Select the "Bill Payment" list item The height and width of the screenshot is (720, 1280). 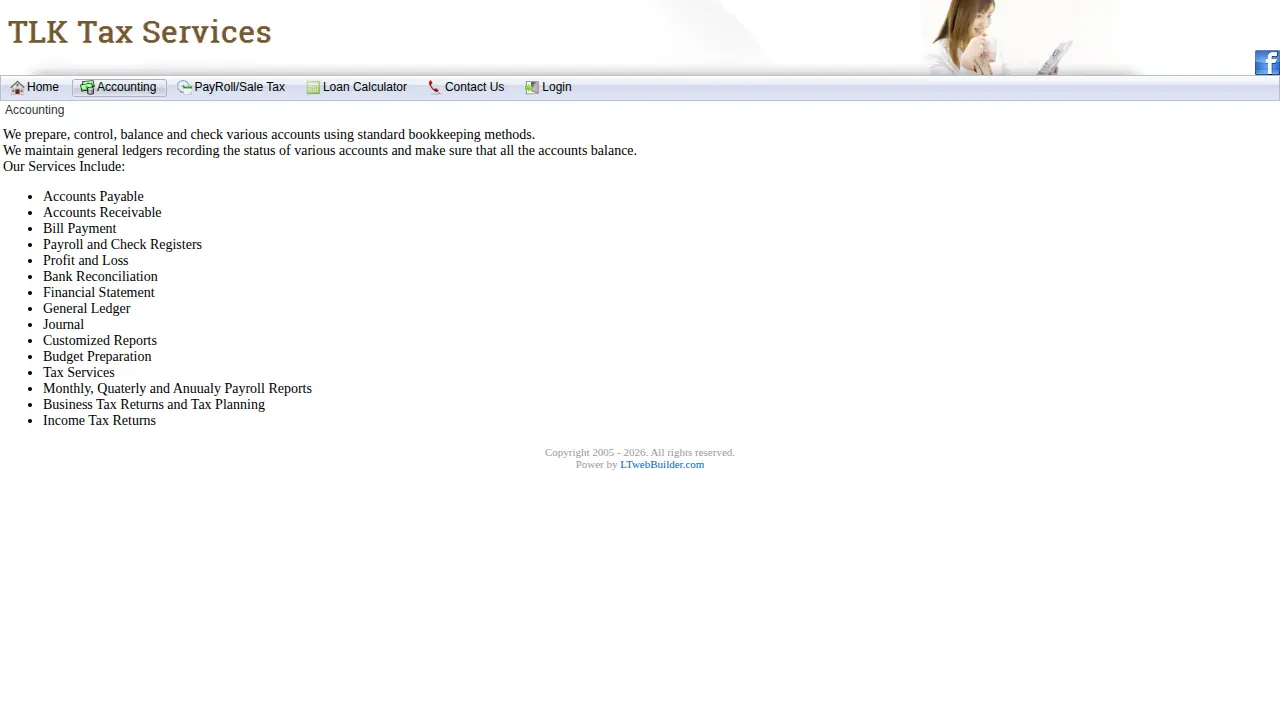pyautogui.click(x=80, y=228)
